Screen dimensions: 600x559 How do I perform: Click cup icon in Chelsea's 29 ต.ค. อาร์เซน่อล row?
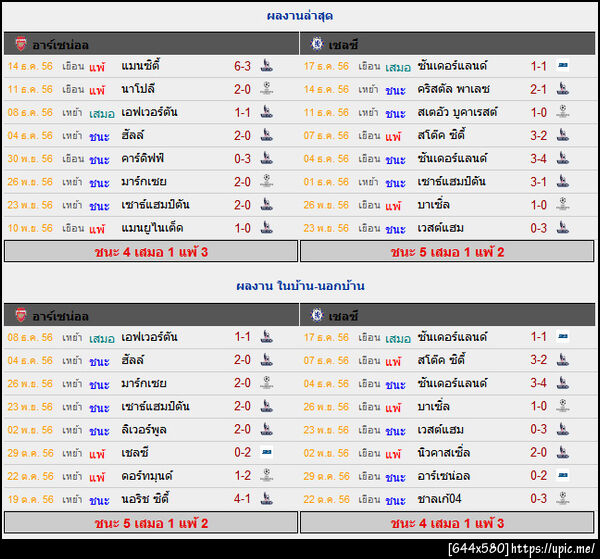click(562, 475)
